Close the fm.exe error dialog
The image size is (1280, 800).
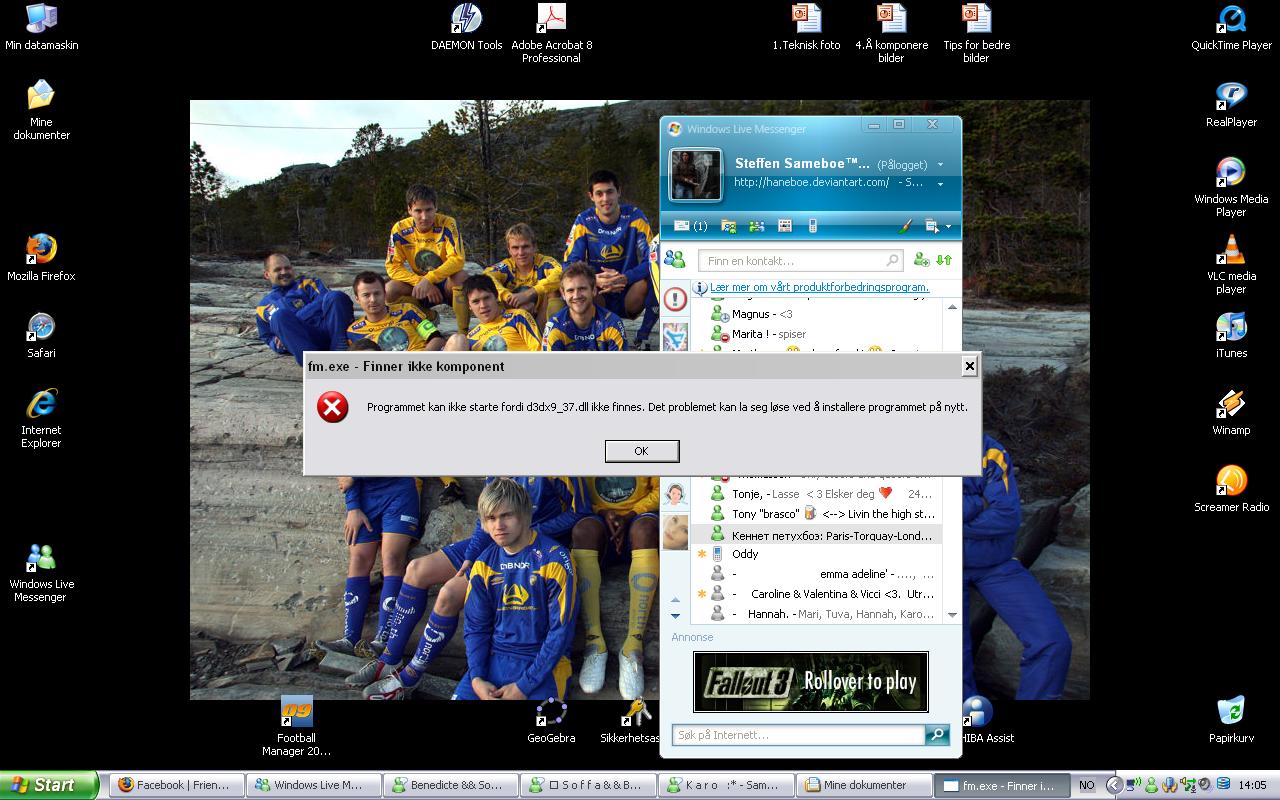(x=969, y=367)
